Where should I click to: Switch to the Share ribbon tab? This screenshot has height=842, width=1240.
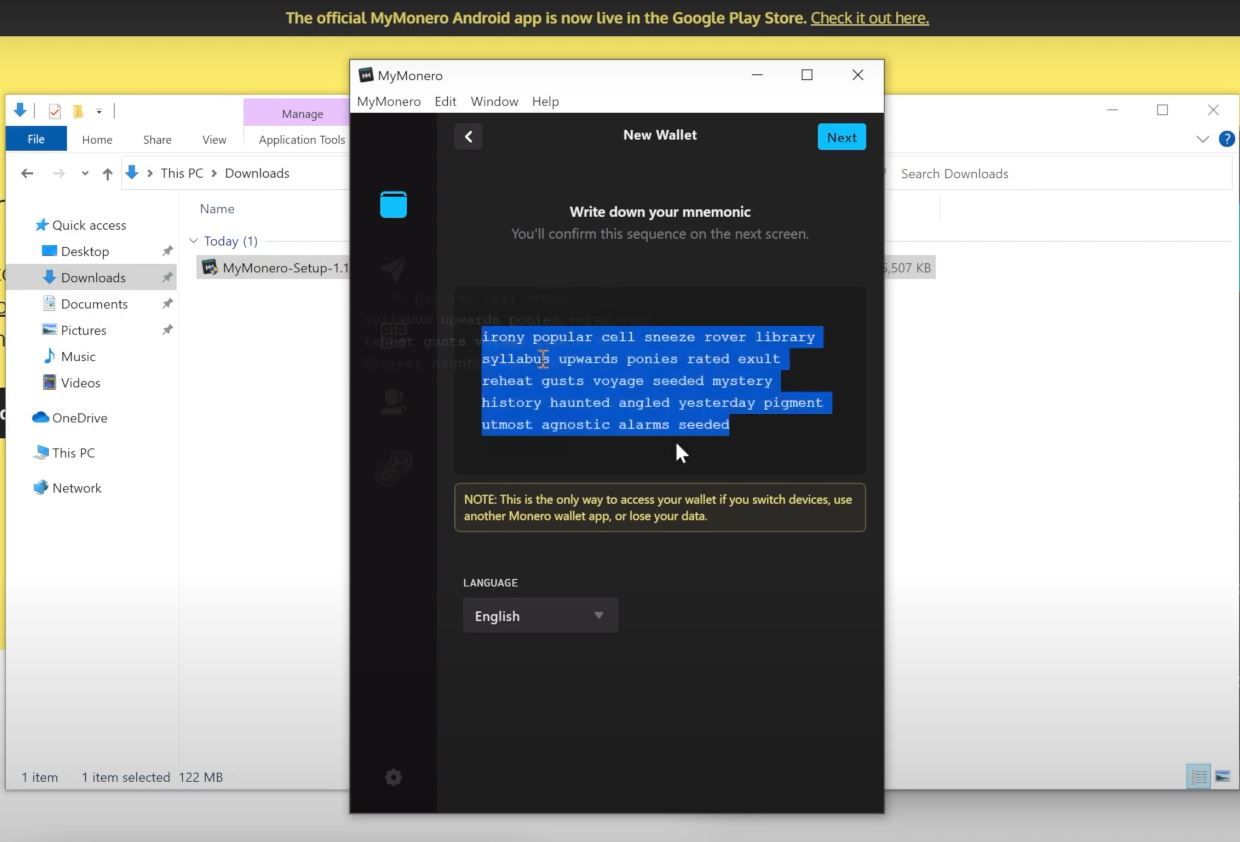(x=157, y=139)
